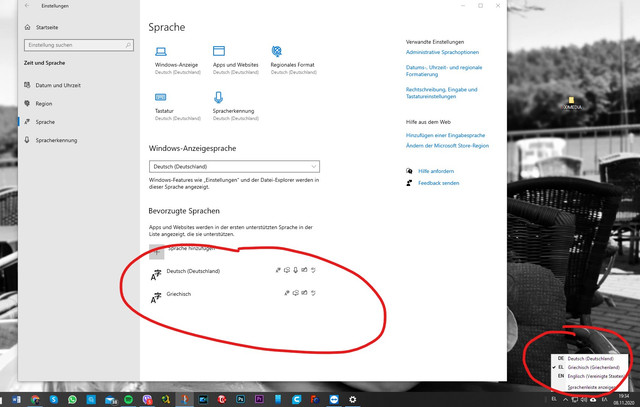The height and width of the screenshot is (407, 640).
Task: Open Datum und Uhrzeit settings
Action: pyautogui.click(x=52, y=85)
